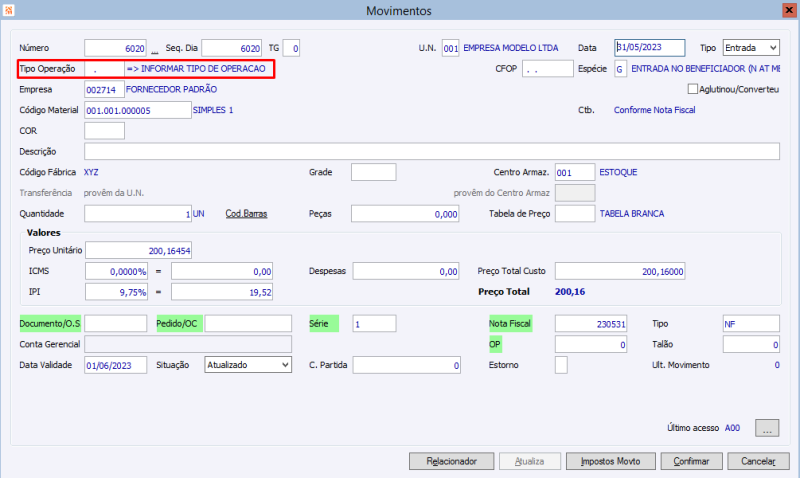Click the INFORMAR TIPO DE OPERACAO text
This screenshot has width=800, height=478.
(x=203, y=69)
